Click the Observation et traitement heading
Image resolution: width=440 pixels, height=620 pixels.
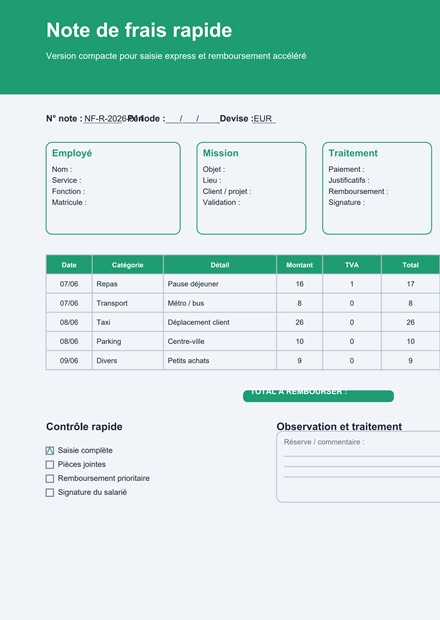[x=339, y=427]
